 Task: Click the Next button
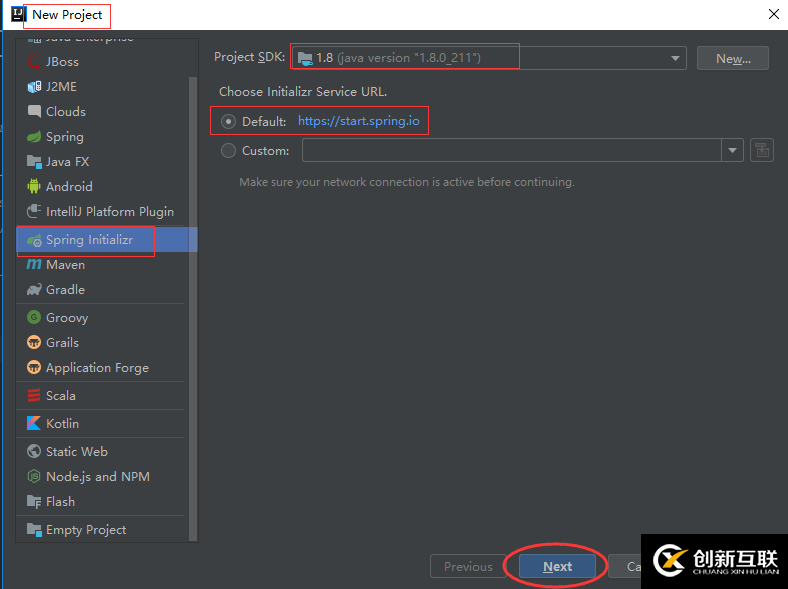pyautogui.click(x=557, y=566)
